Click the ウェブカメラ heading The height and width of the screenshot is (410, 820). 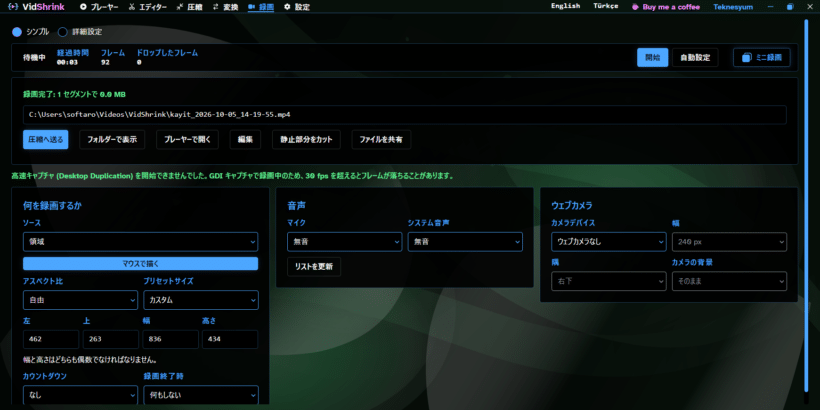point(572,206)
